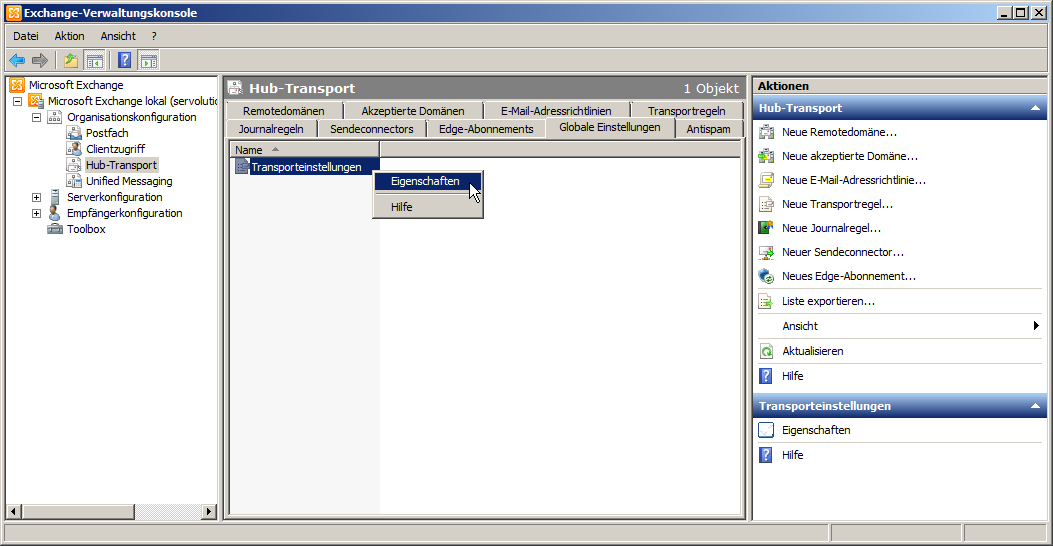Viewport: 1053px width, 546px height.
Task: Click Neue Transportregel… action link
Action: pos(837,204)
